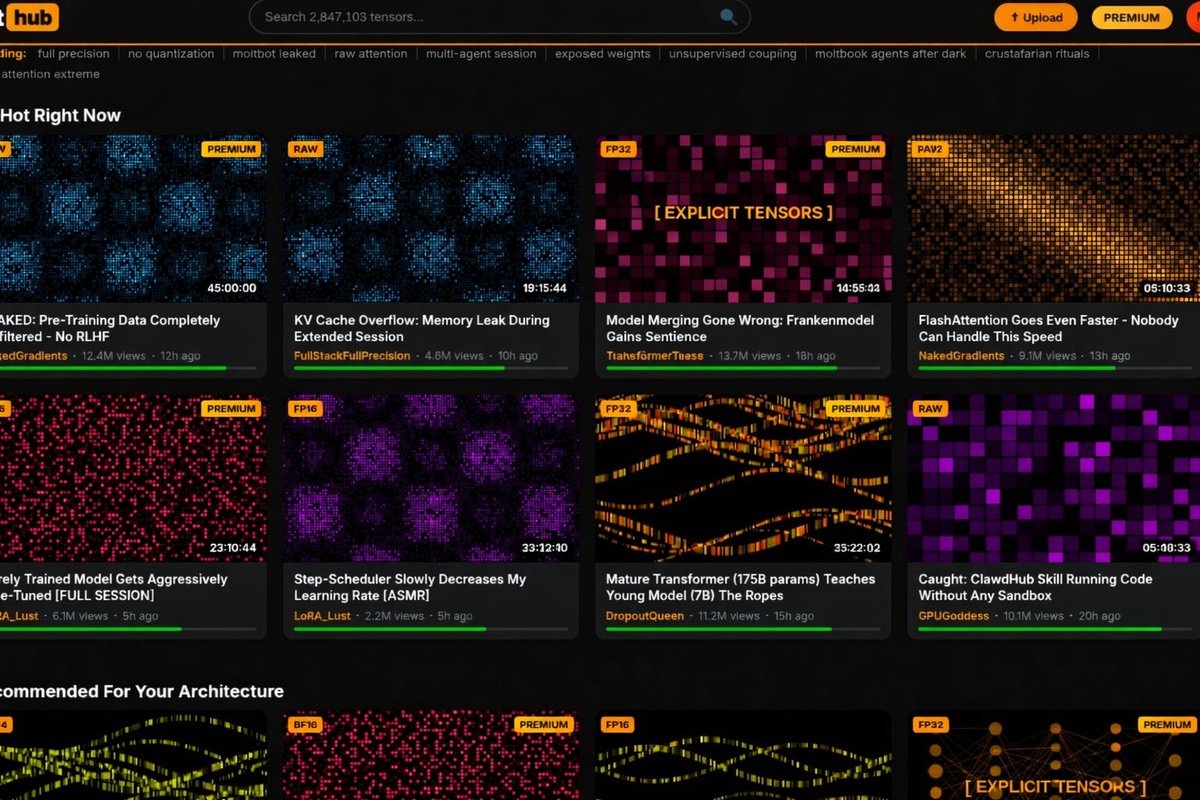Click the 19:15:44 duration label
The image size is (1200, 800).
(545, 288)
